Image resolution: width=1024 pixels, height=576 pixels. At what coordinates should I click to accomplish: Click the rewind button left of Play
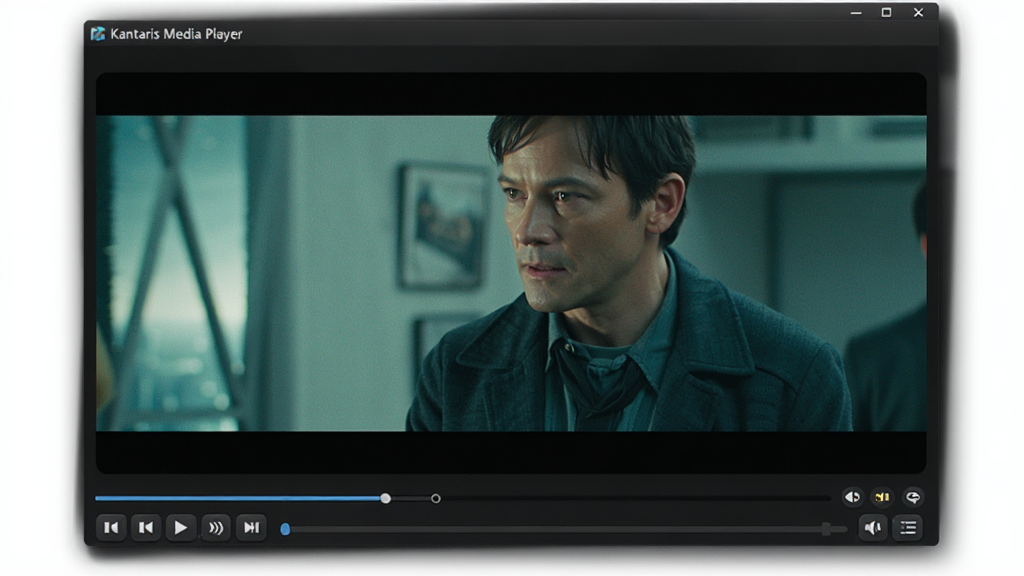[146, 528]
